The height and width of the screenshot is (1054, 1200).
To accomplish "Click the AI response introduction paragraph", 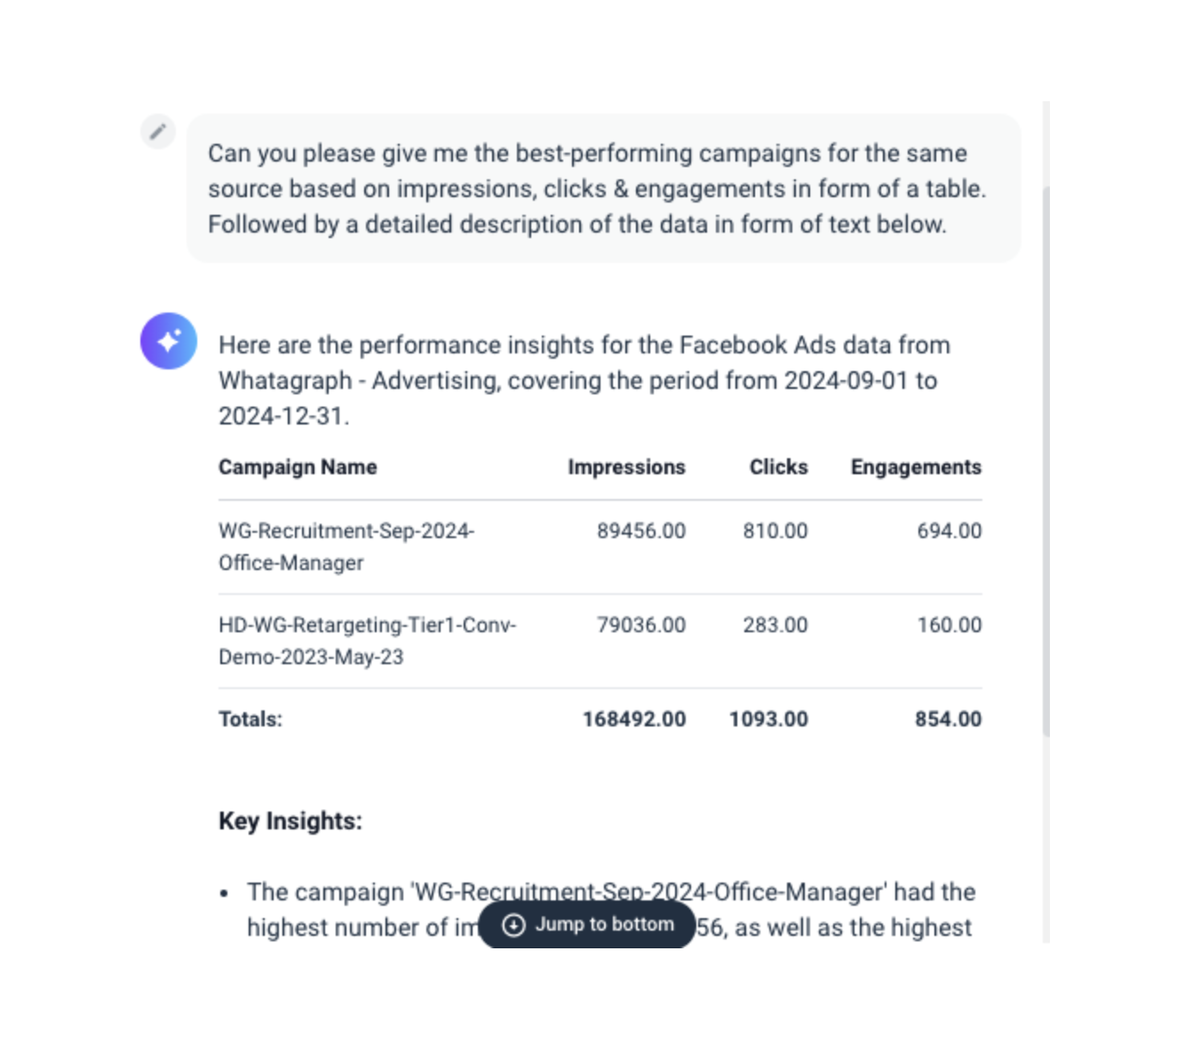I will tap(583, 380).
